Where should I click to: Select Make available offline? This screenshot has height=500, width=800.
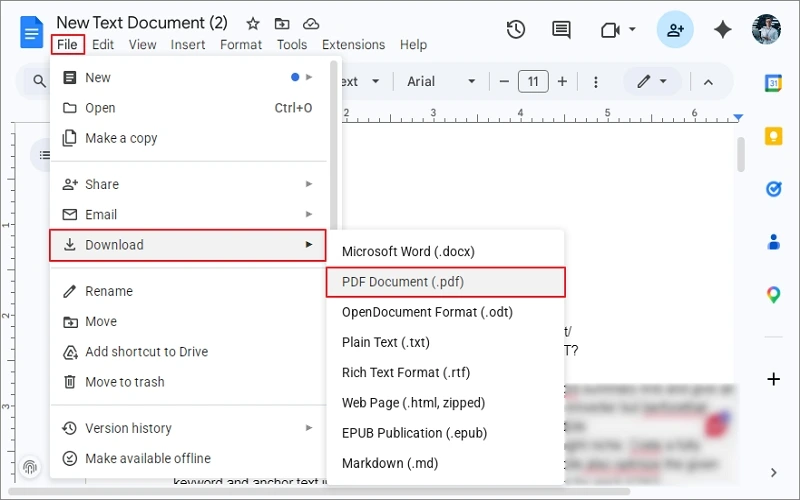click(x=188, y=458)
